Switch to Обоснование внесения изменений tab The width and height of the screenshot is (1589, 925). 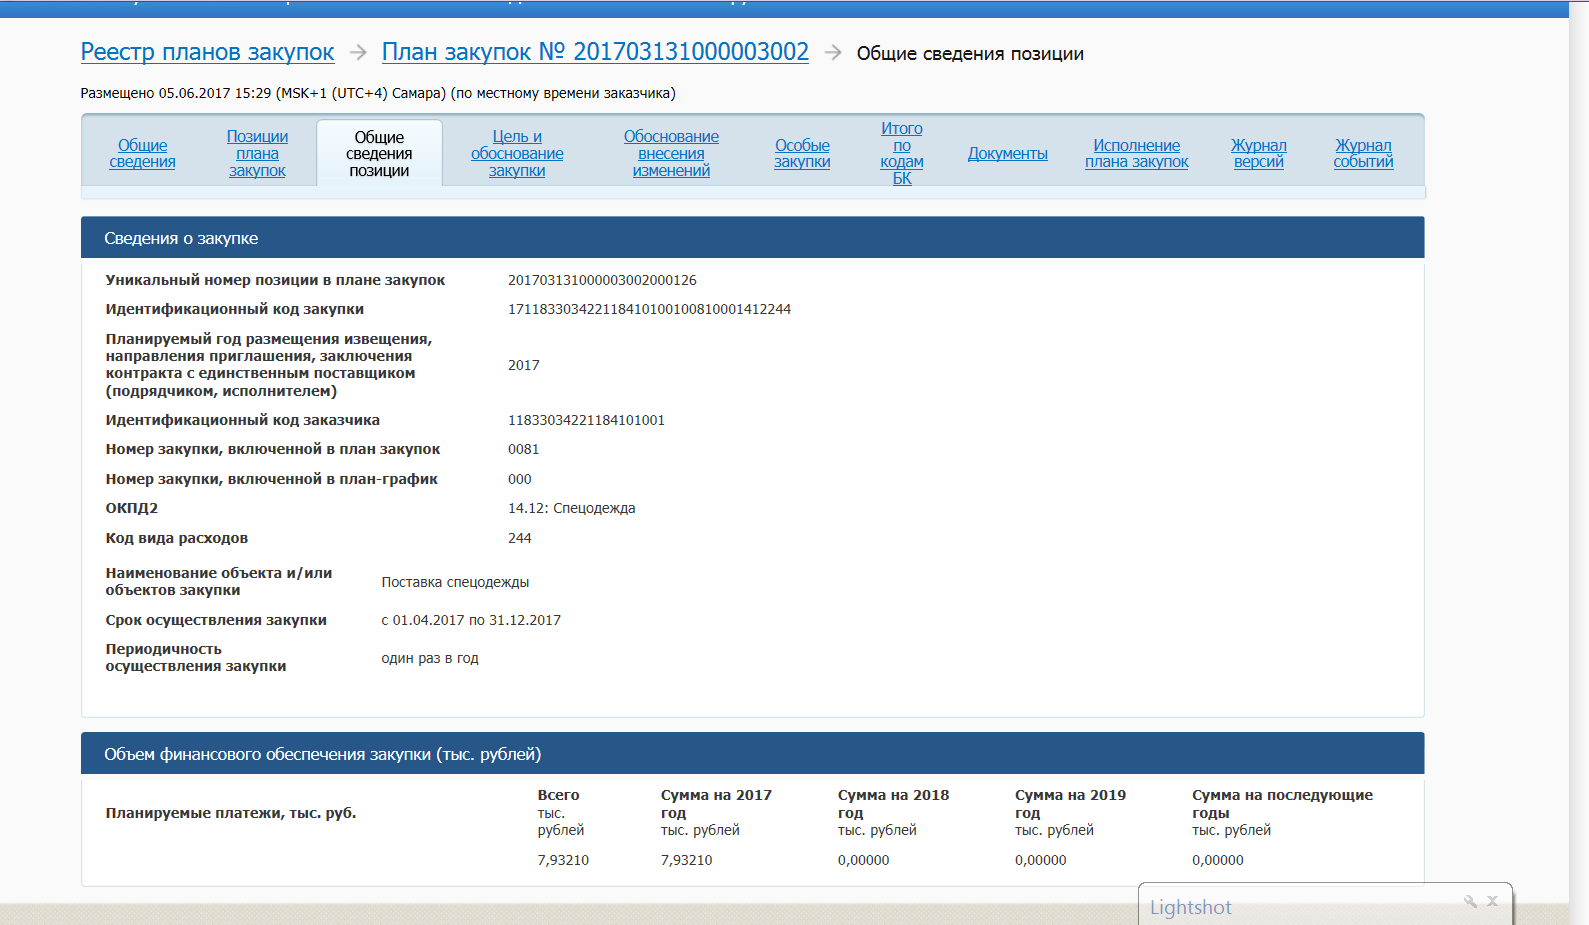click(x=671, y=154)
